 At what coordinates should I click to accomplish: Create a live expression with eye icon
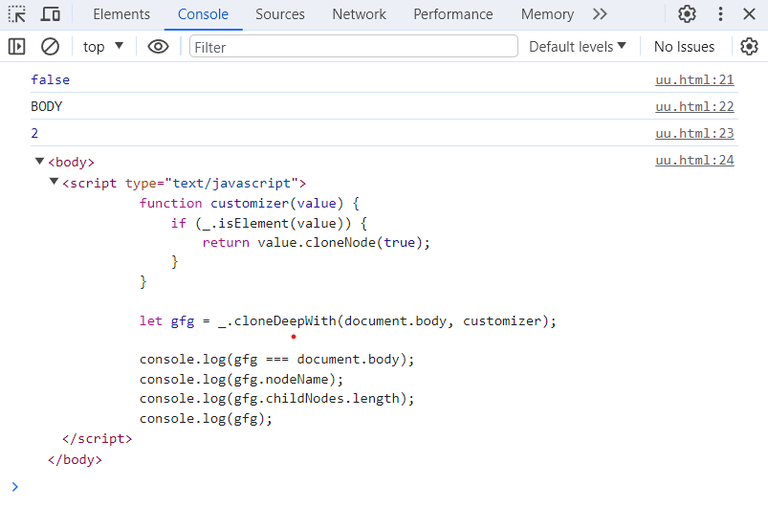tap(158, 47)
